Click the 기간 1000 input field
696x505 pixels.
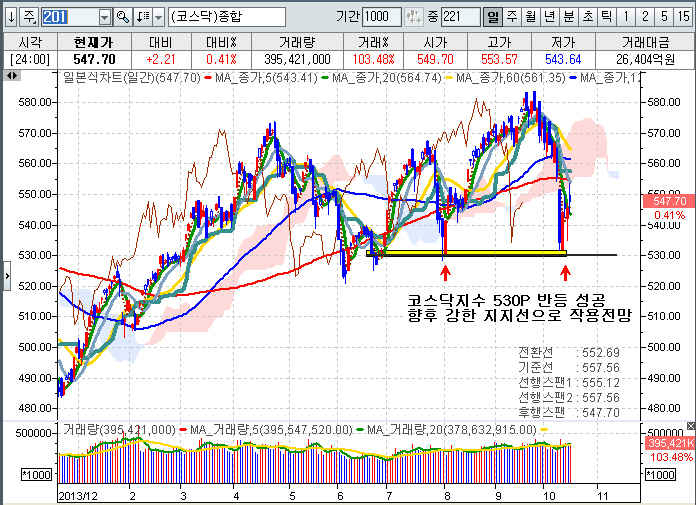click(381, 17)
